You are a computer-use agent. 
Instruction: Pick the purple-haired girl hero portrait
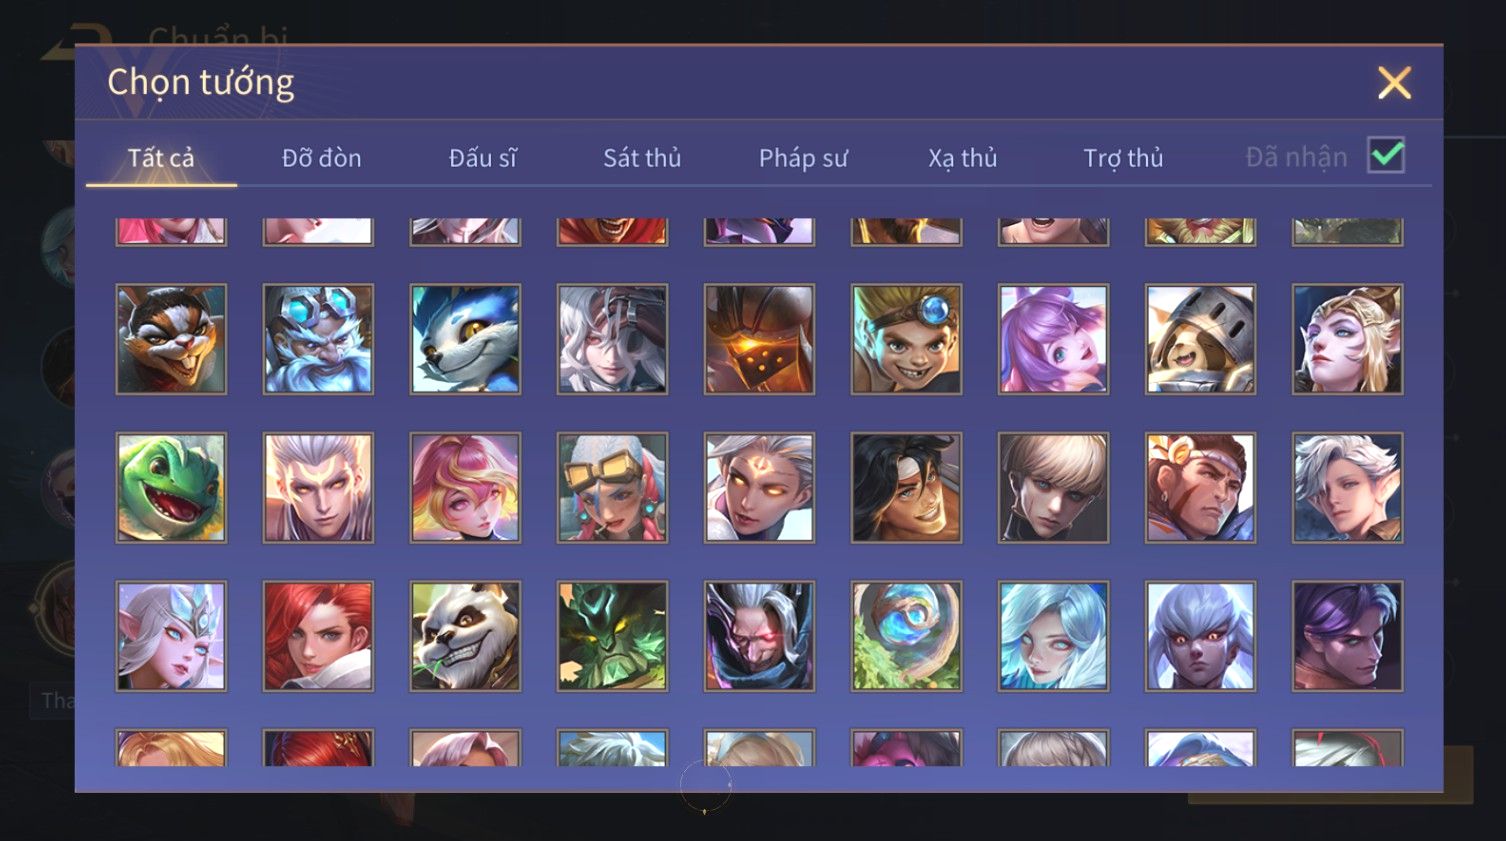(x=1053, y=339)
